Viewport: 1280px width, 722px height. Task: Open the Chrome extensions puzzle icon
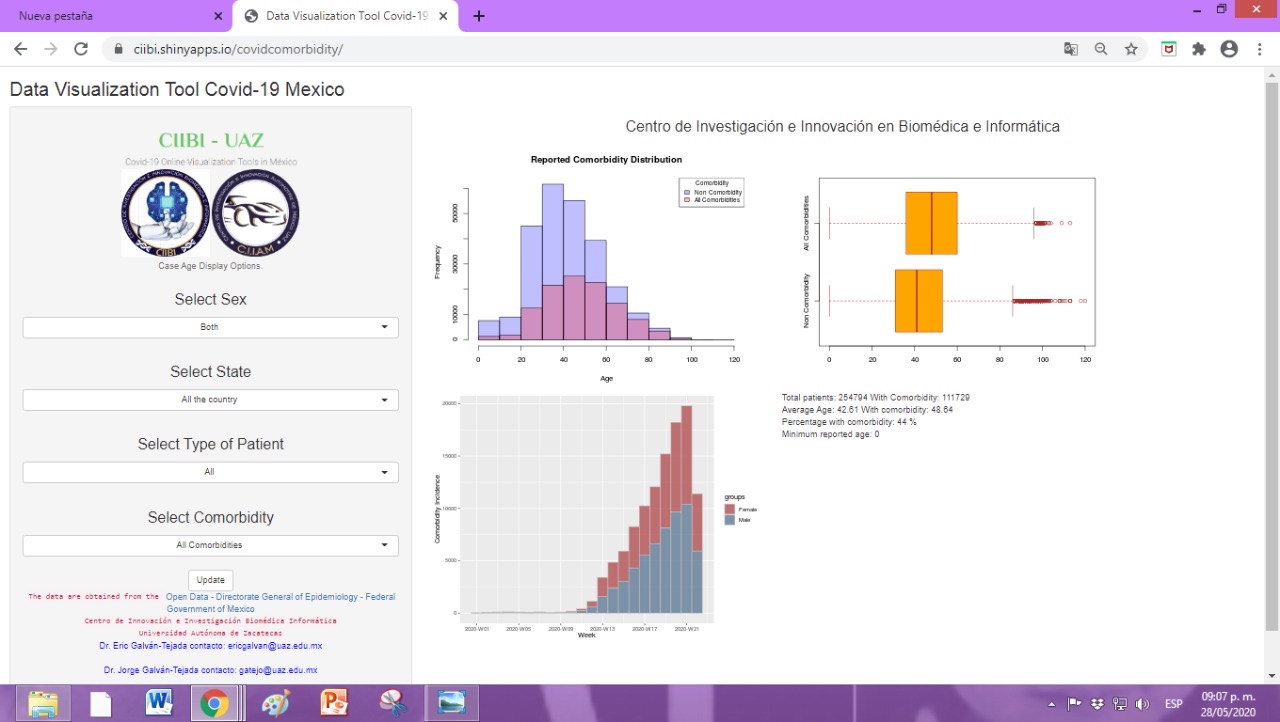click(x=1199, y=49)
